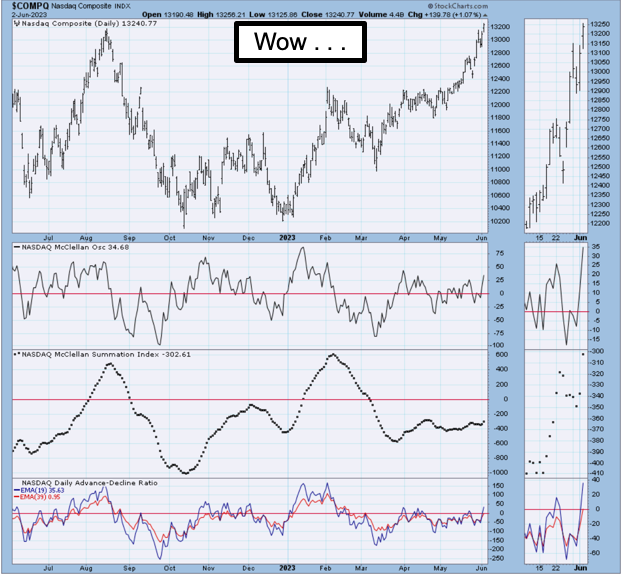Click the Low value 13125.86
Screen dimensions: 624x577
[282, 15]
